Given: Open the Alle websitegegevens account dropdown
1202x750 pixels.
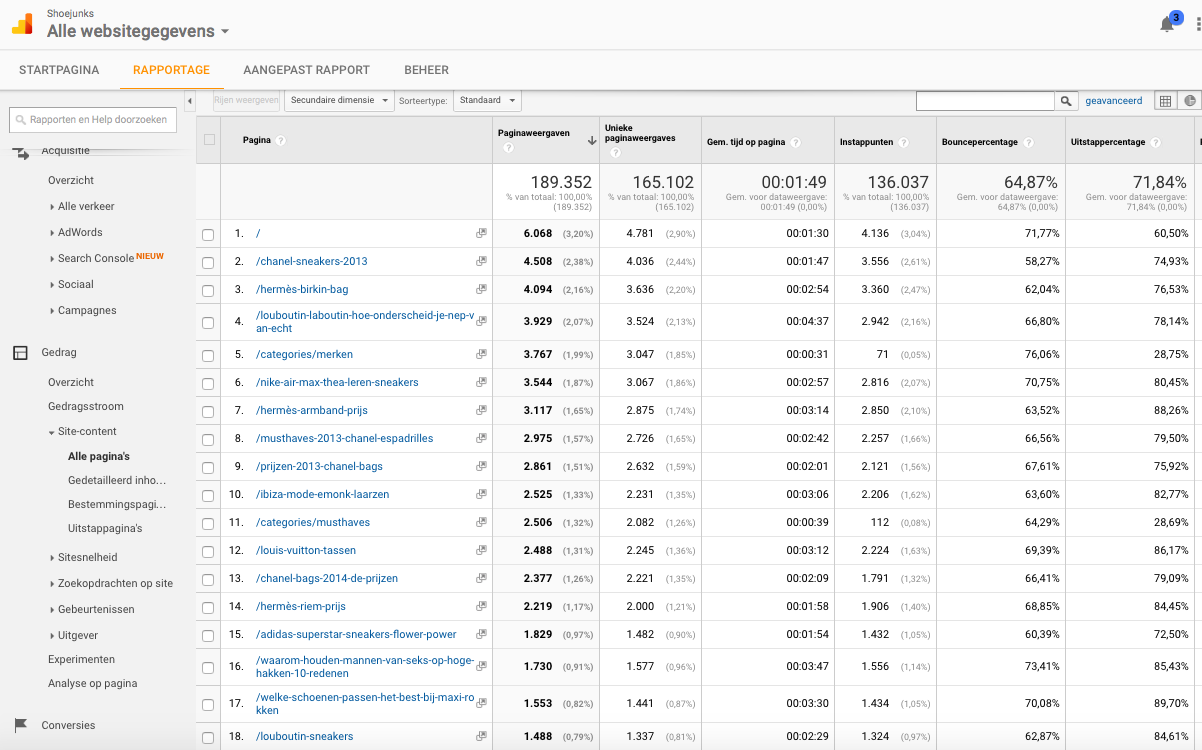Looking at the screenshot, I should click(x=138, y=31).
